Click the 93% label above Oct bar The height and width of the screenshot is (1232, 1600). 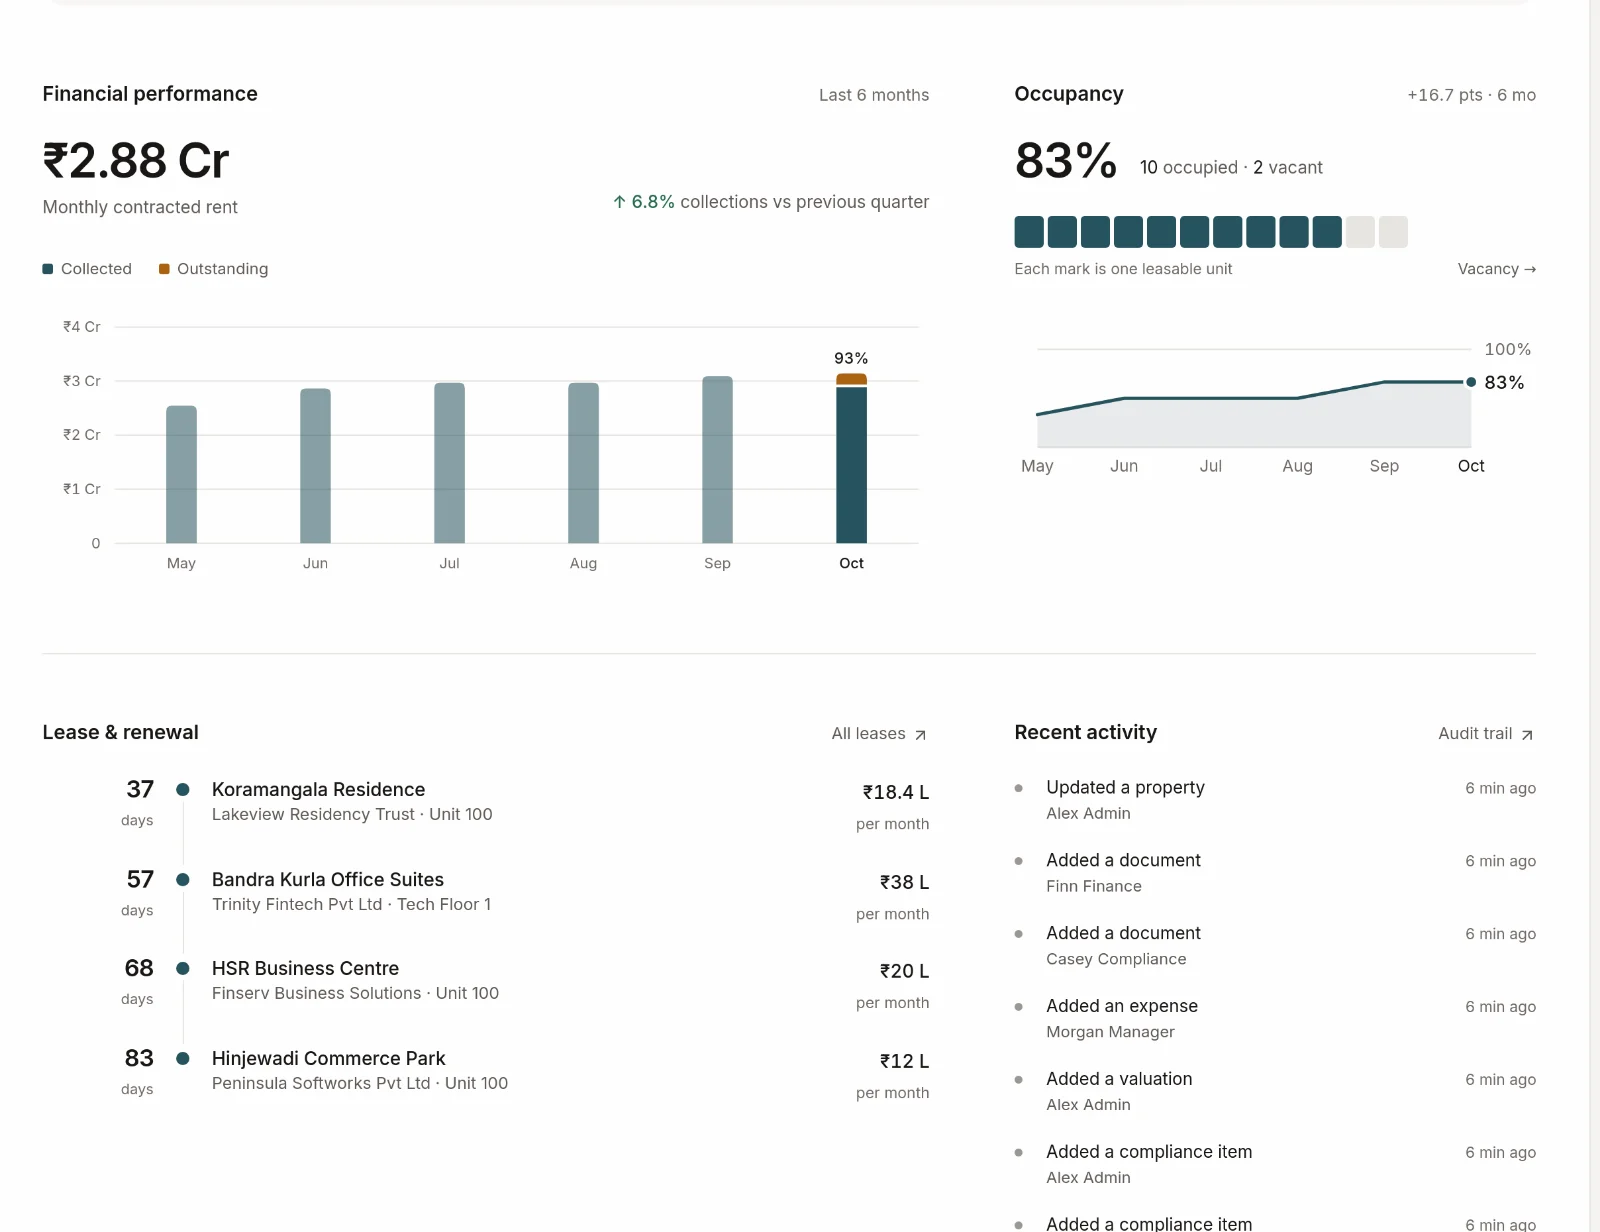click(851, 358)
